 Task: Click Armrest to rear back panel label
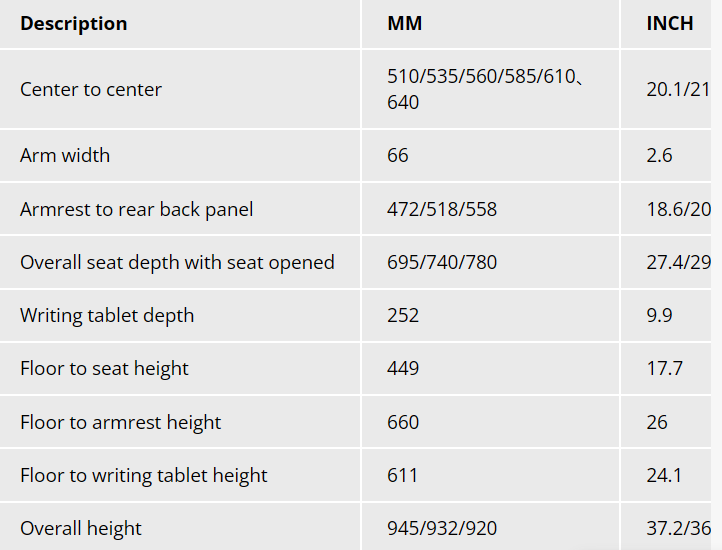point(136,209)
